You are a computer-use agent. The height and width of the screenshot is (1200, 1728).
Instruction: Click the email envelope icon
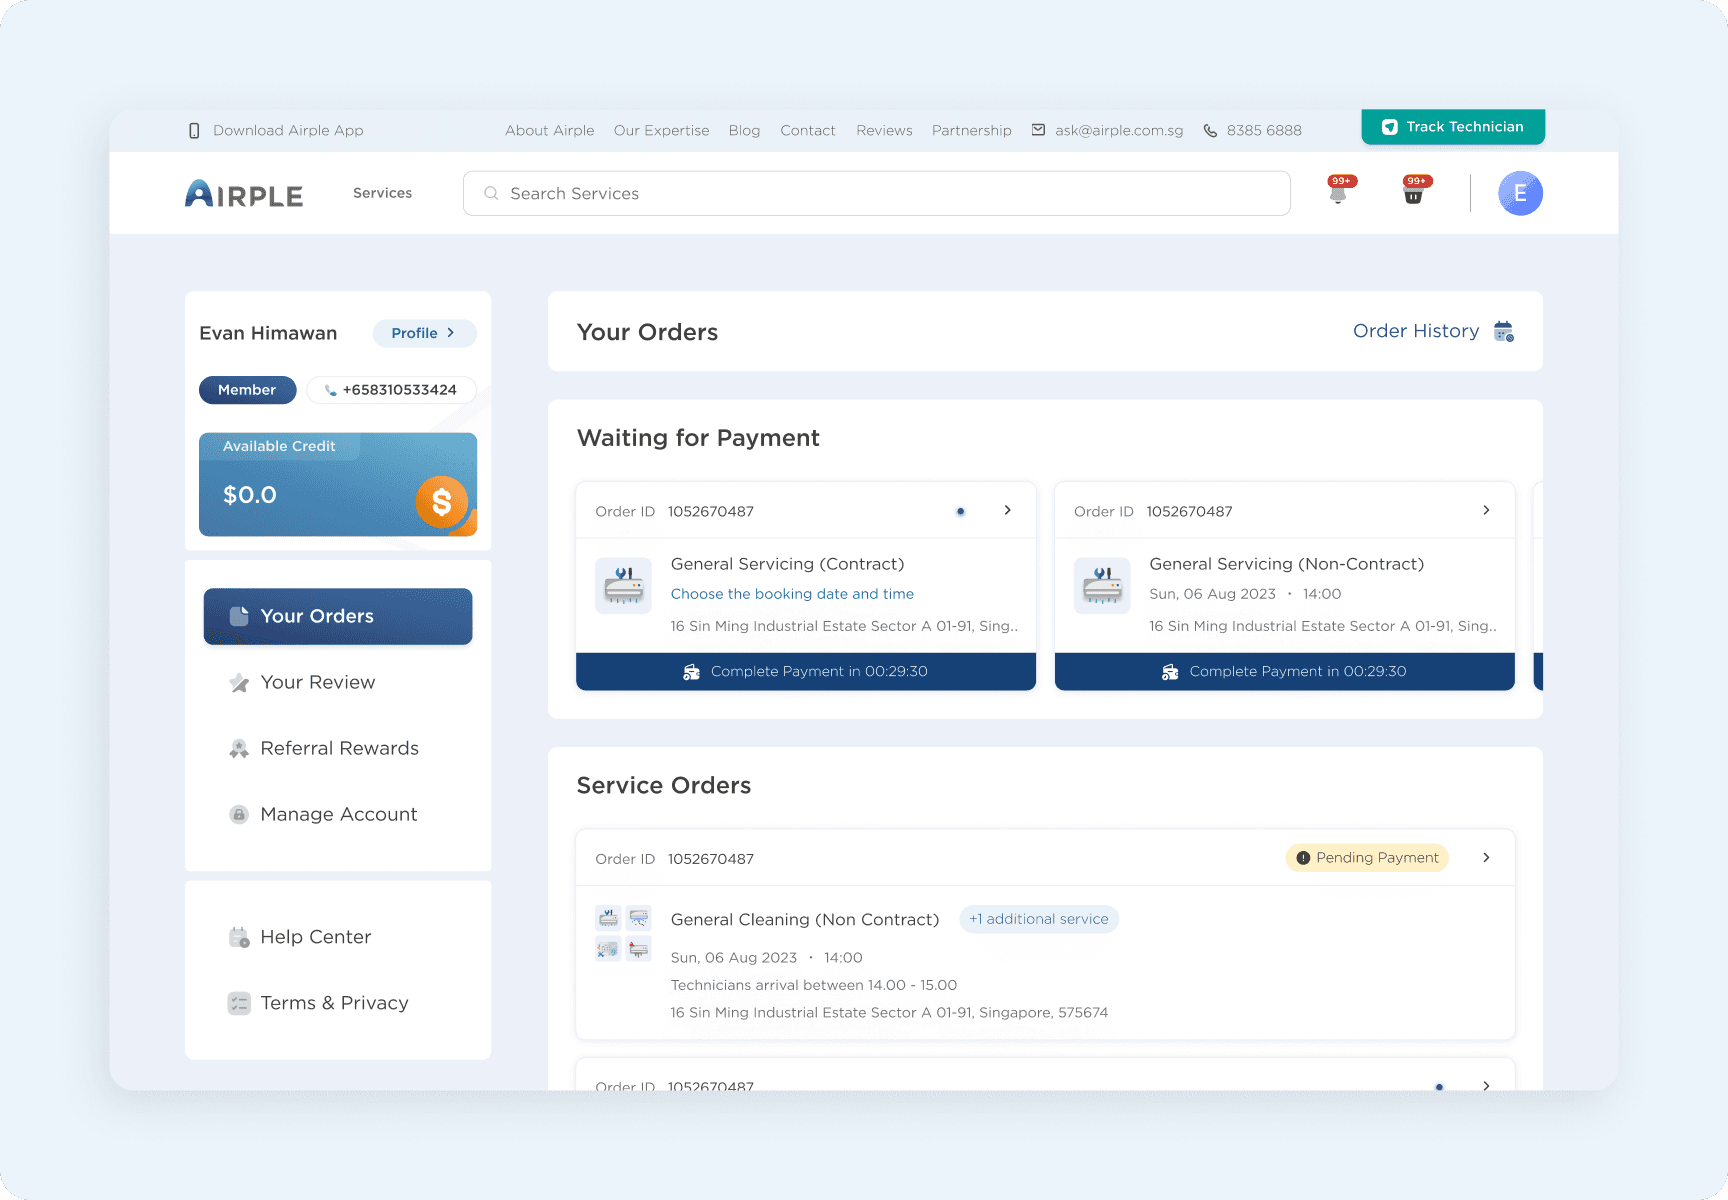point(1038,130)
